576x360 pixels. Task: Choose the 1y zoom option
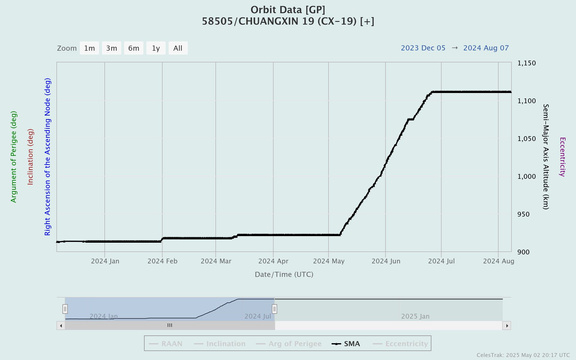[156, 48]
